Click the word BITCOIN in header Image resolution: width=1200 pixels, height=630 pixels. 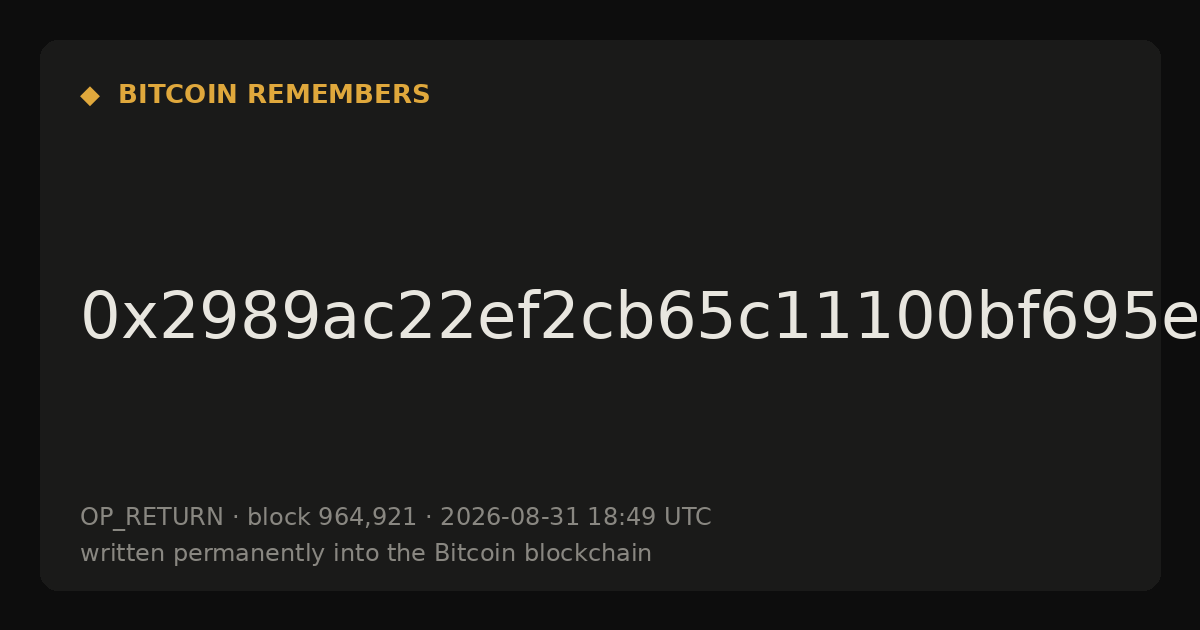[178, 95]
